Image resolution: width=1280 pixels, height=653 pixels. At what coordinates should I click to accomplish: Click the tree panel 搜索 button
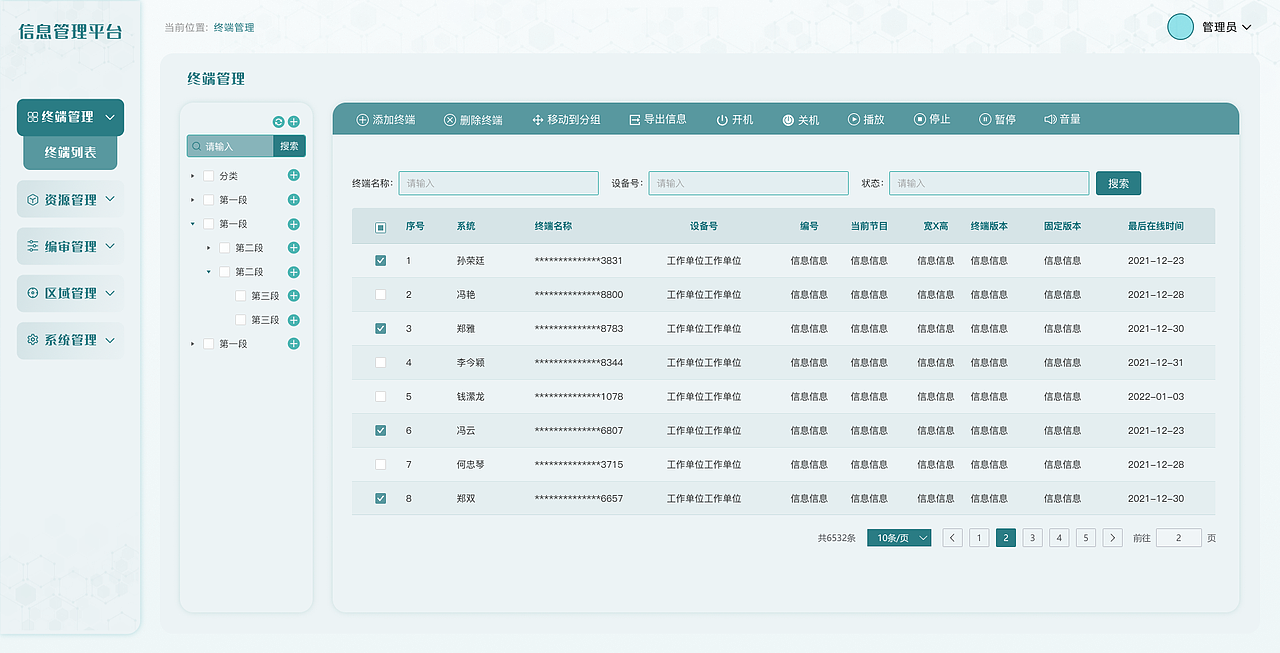coord(288,145)
